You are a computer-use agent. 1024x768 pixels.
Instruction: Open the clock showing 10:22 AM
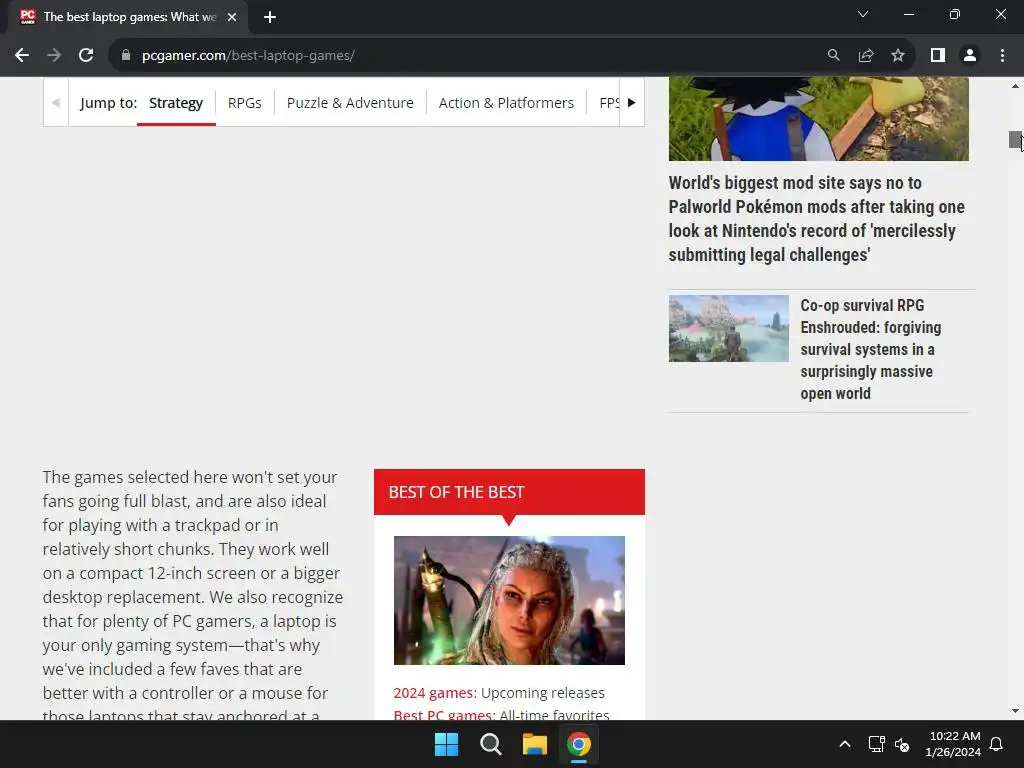click(953, 744)
